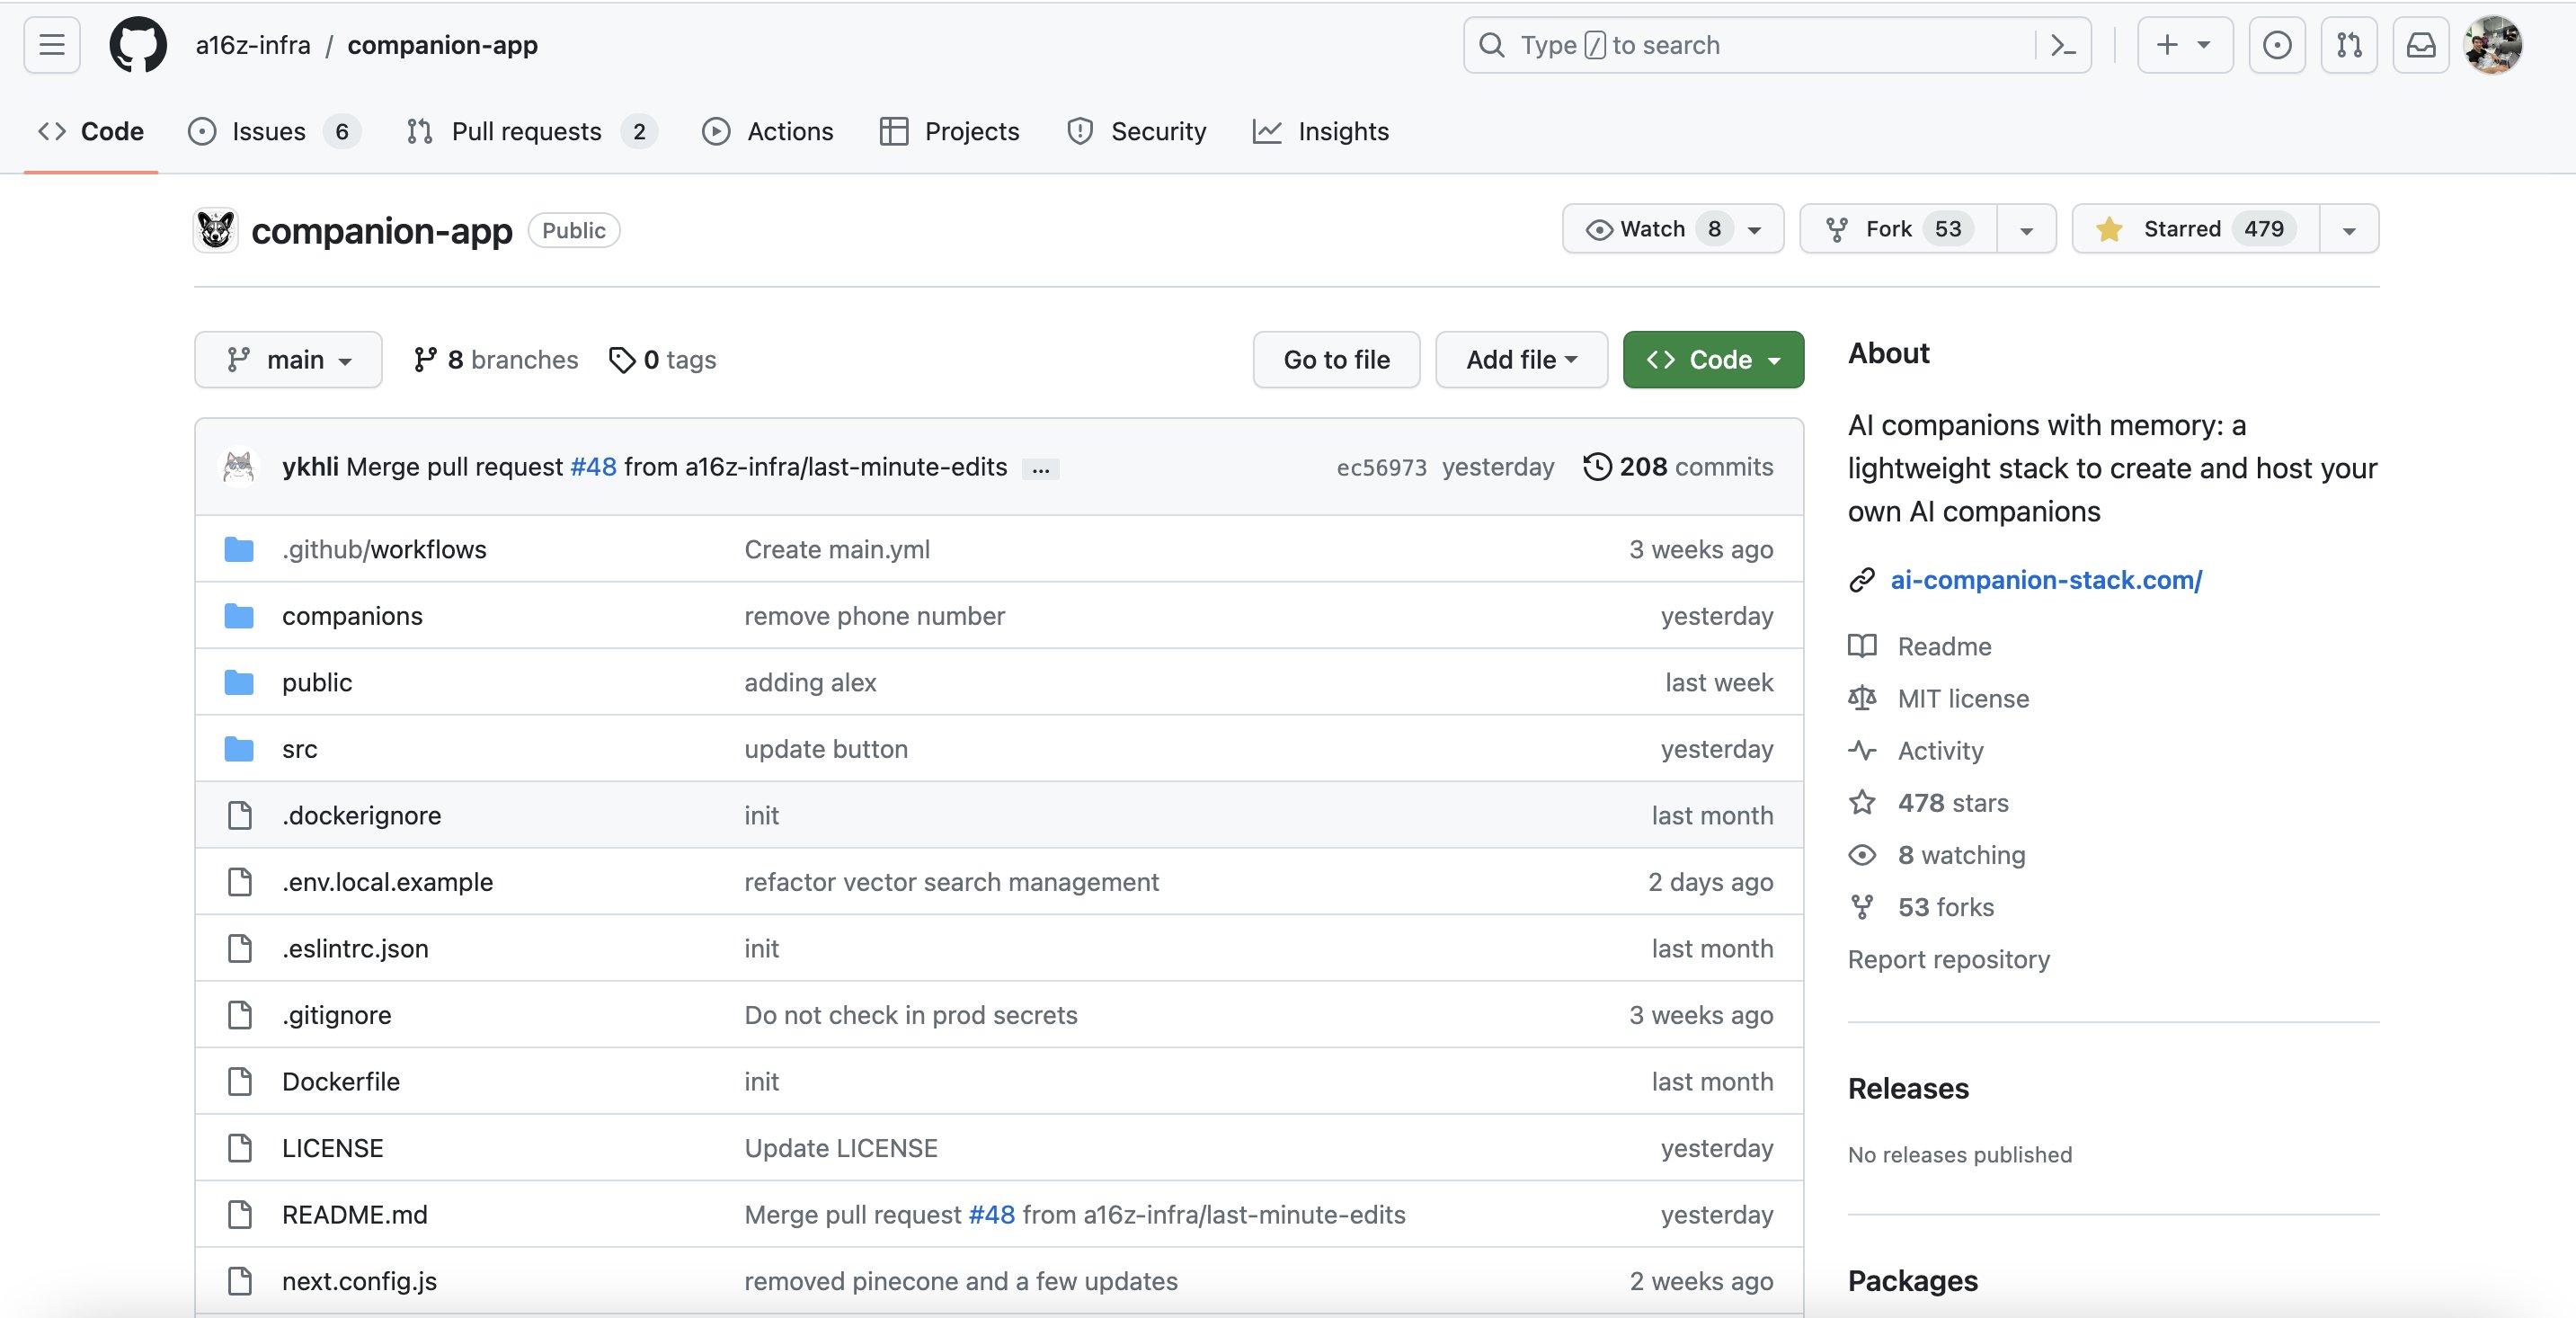Image resolution: width=2576 pixels, height=1318 pixels.
Task: Open branches via the branch icon
Action: tap(427, 359)
